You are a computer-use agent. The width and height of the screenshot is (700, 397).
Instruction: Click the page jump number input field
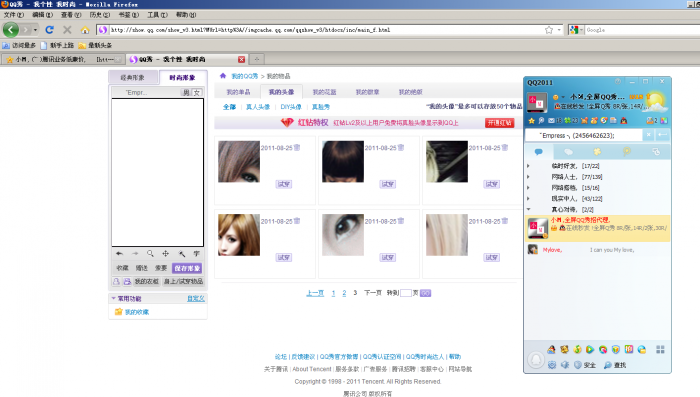[406, 293]
